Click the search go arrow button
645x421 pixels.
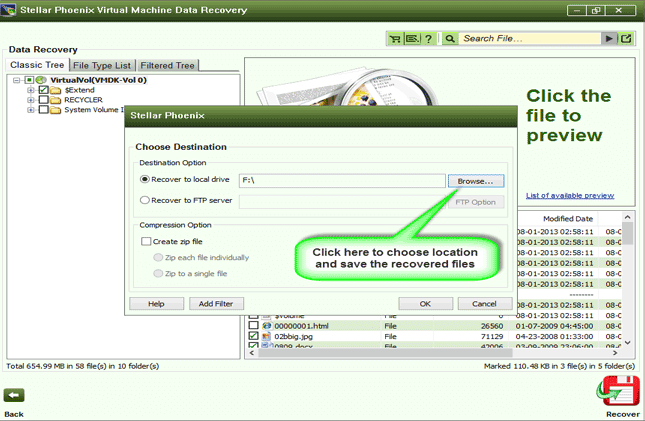pyautogui.click(x=609, y=39)
